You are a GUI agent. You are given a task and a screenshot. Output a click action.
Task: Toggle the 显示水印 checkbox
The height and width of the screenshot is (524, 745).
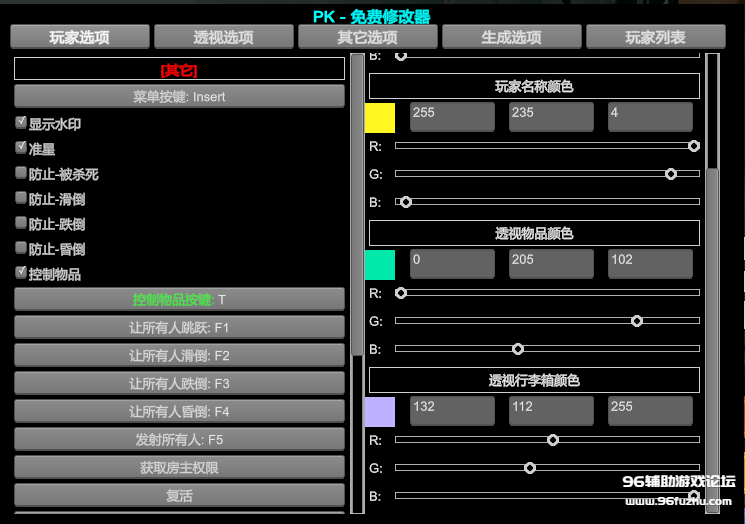pyautogui.click(x=21, y=123)
